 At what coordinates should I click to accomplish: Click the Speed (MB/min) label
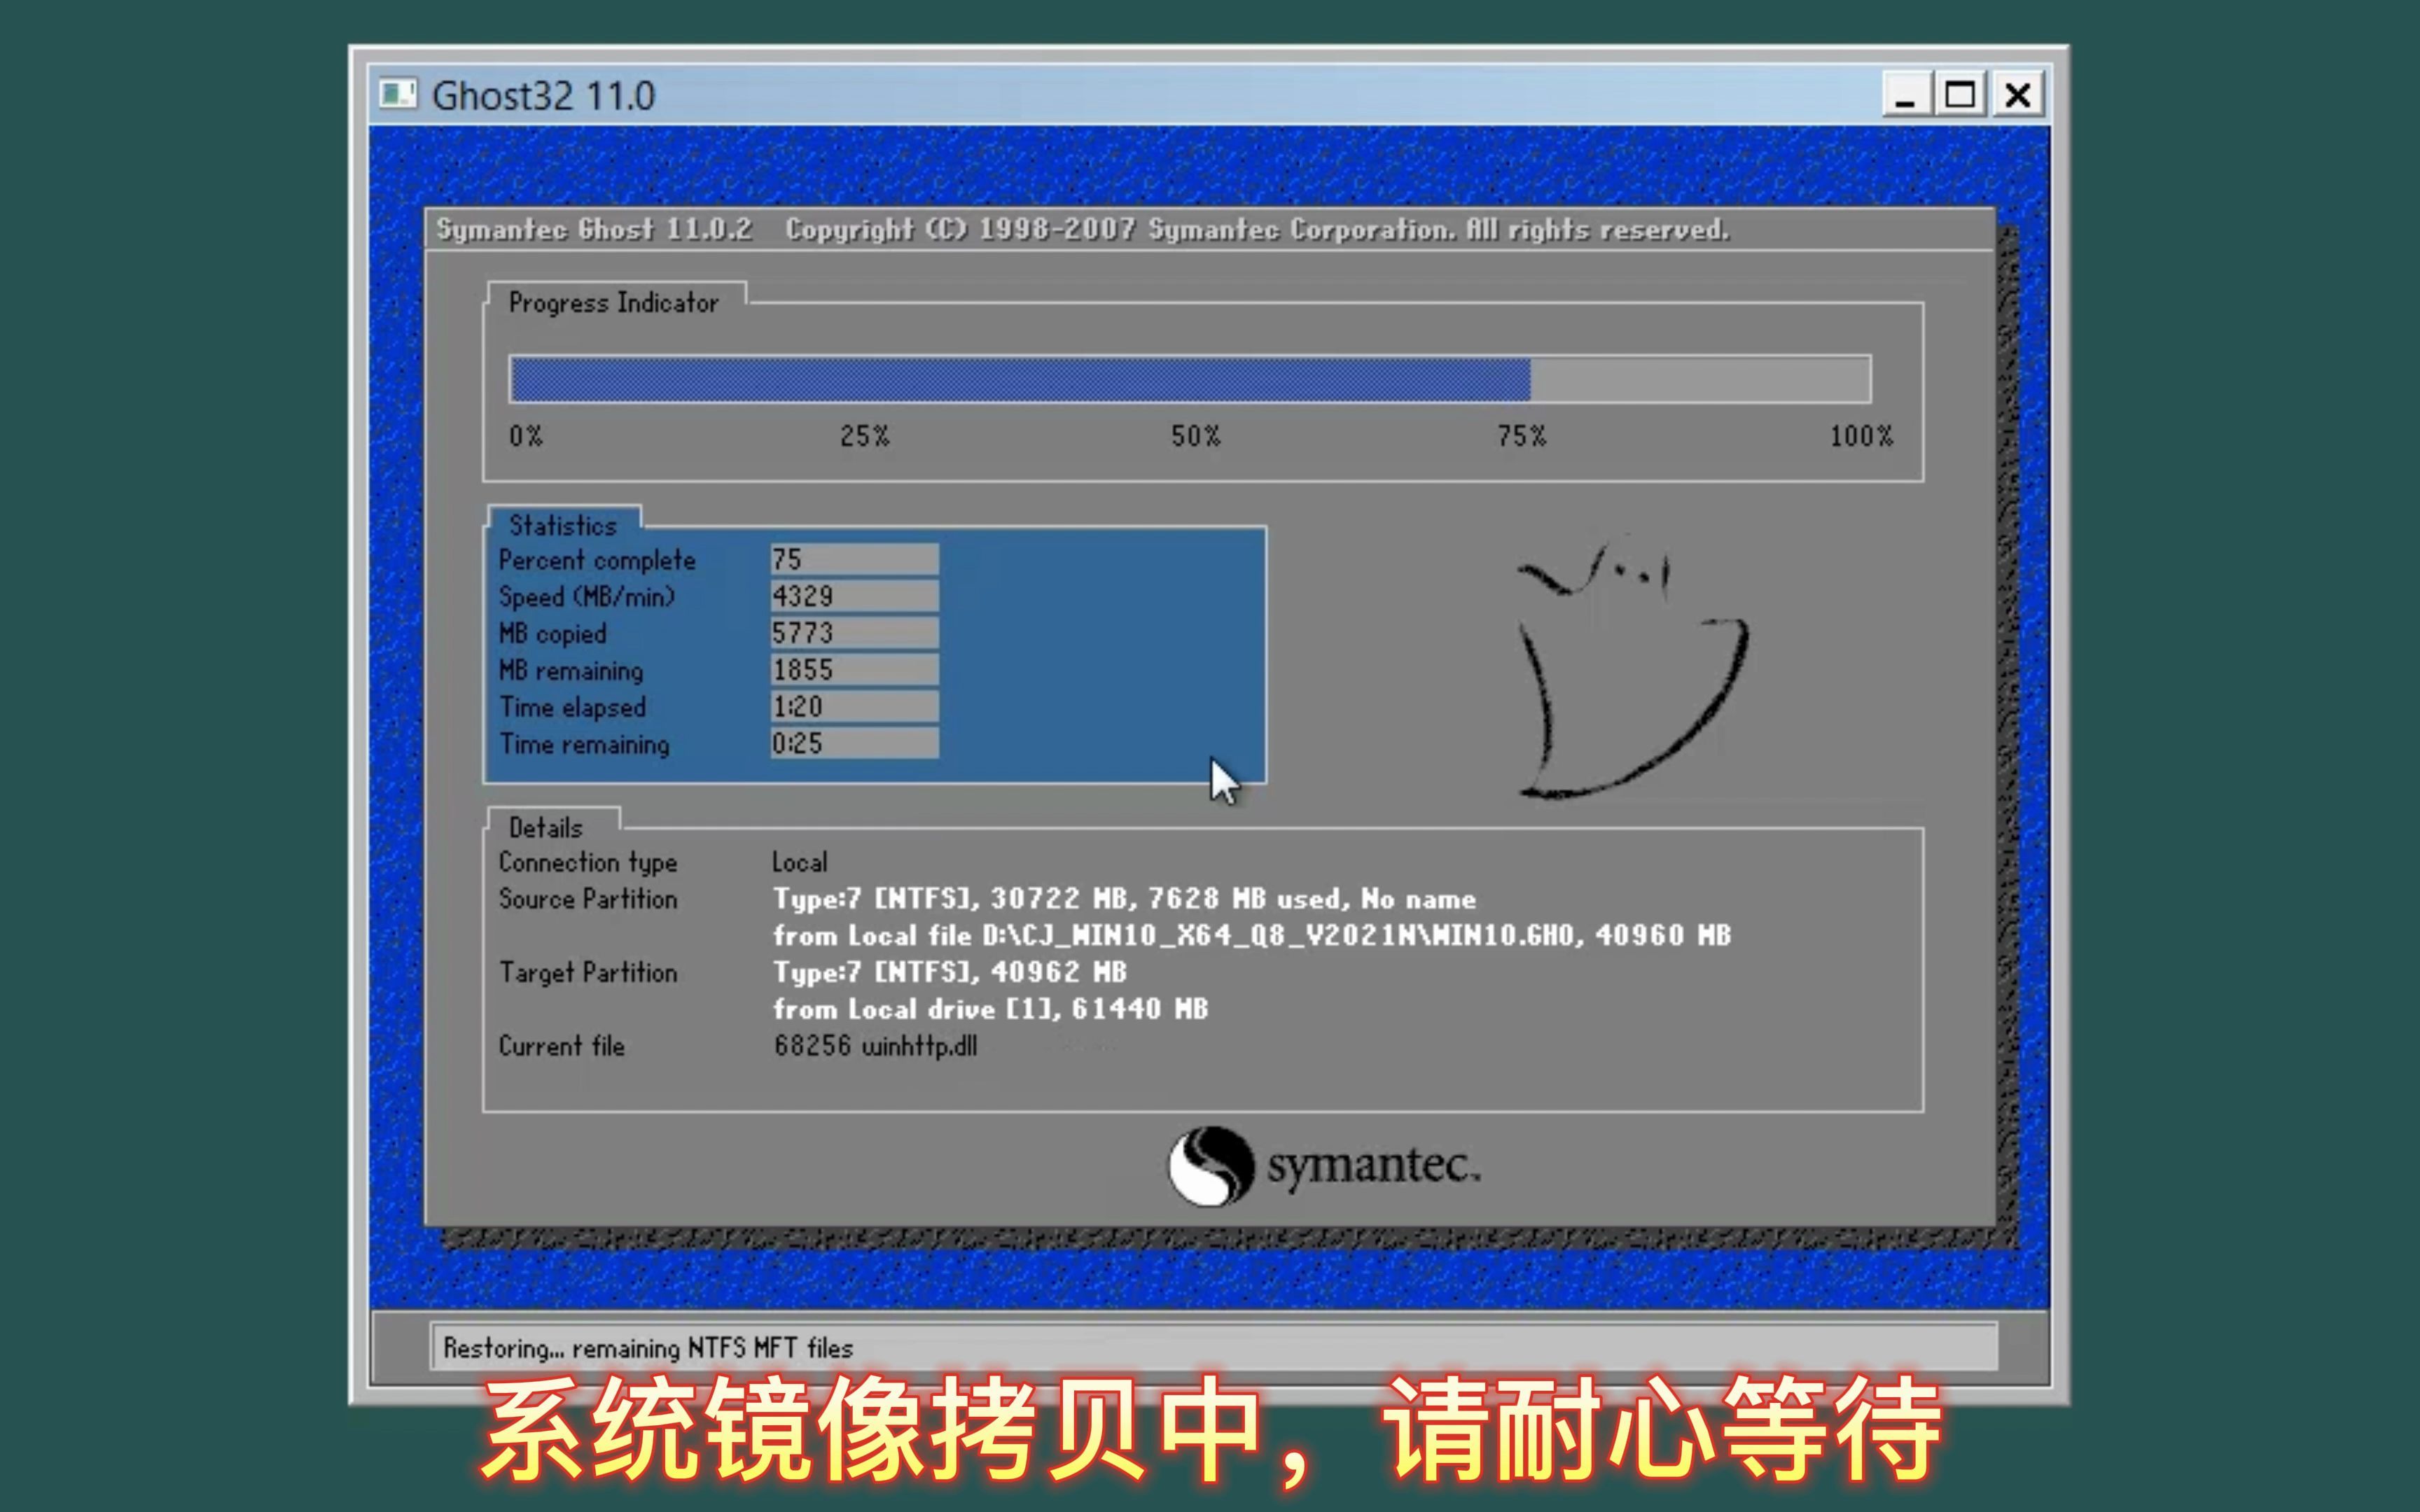tap(587, 597)
